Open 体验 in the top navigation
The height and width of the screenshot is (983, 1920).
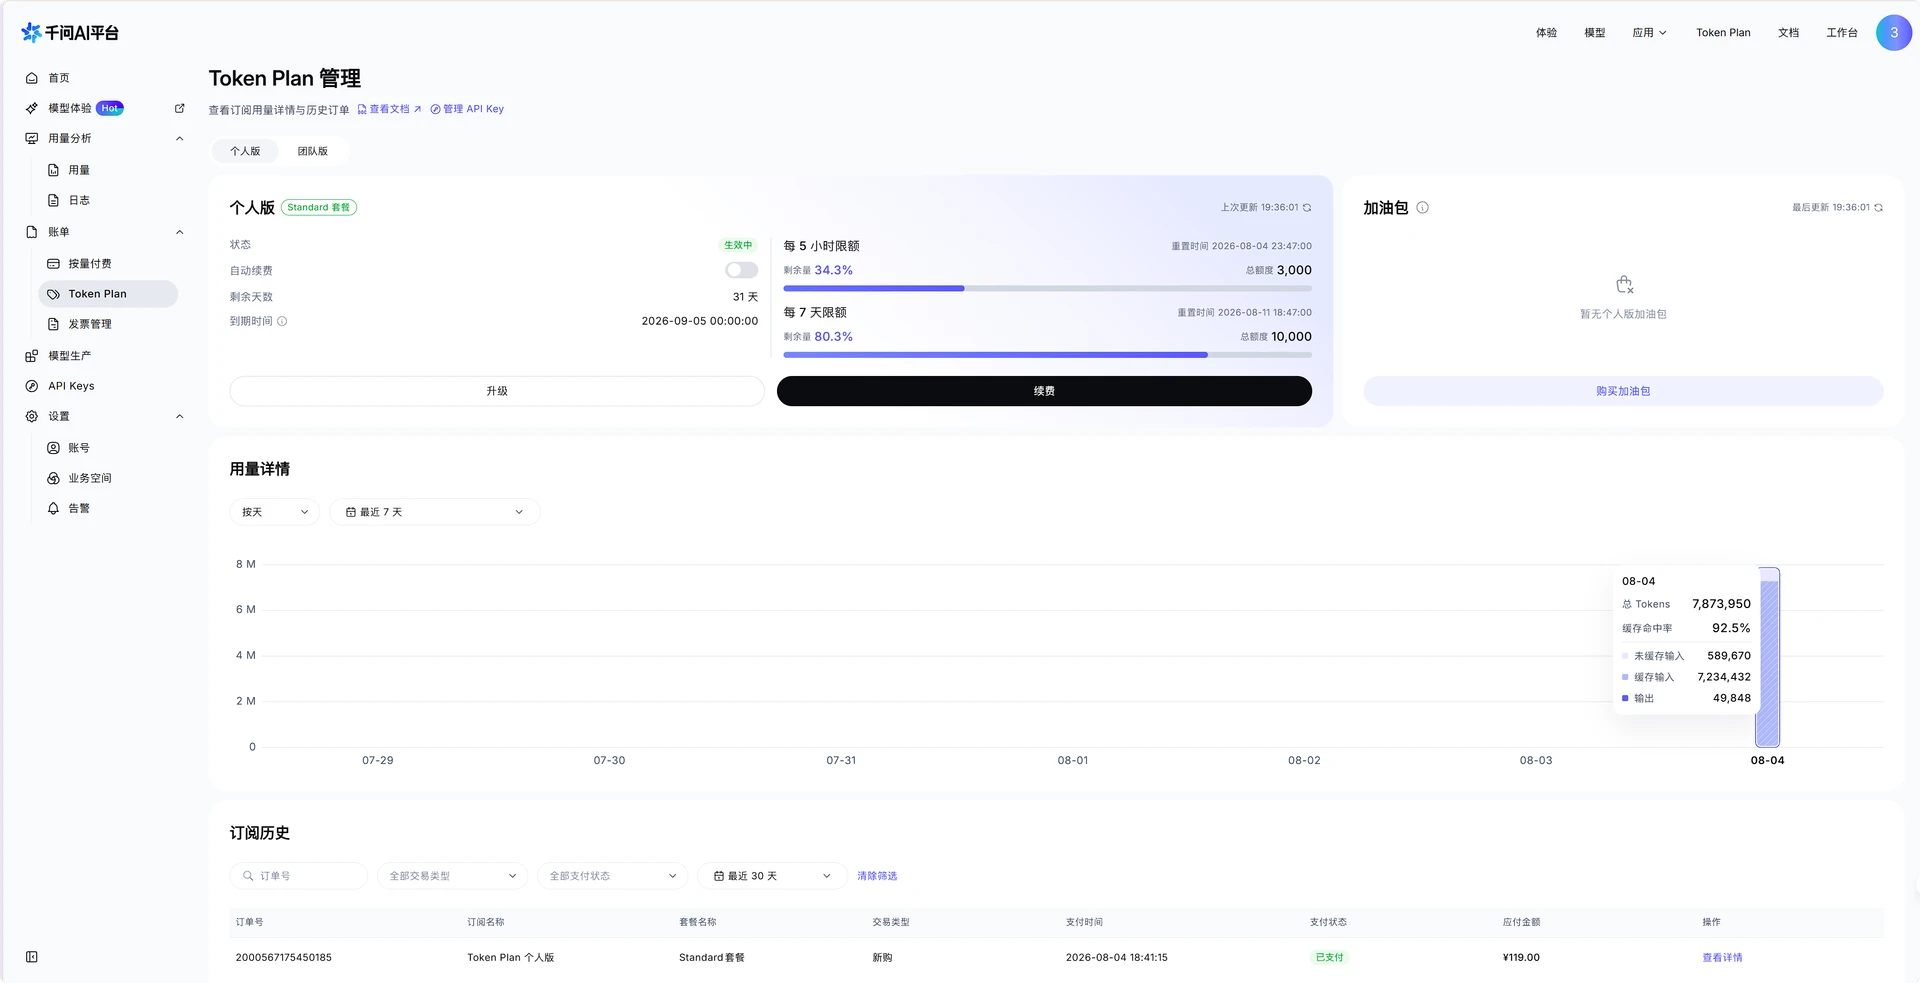[1546, 33]
